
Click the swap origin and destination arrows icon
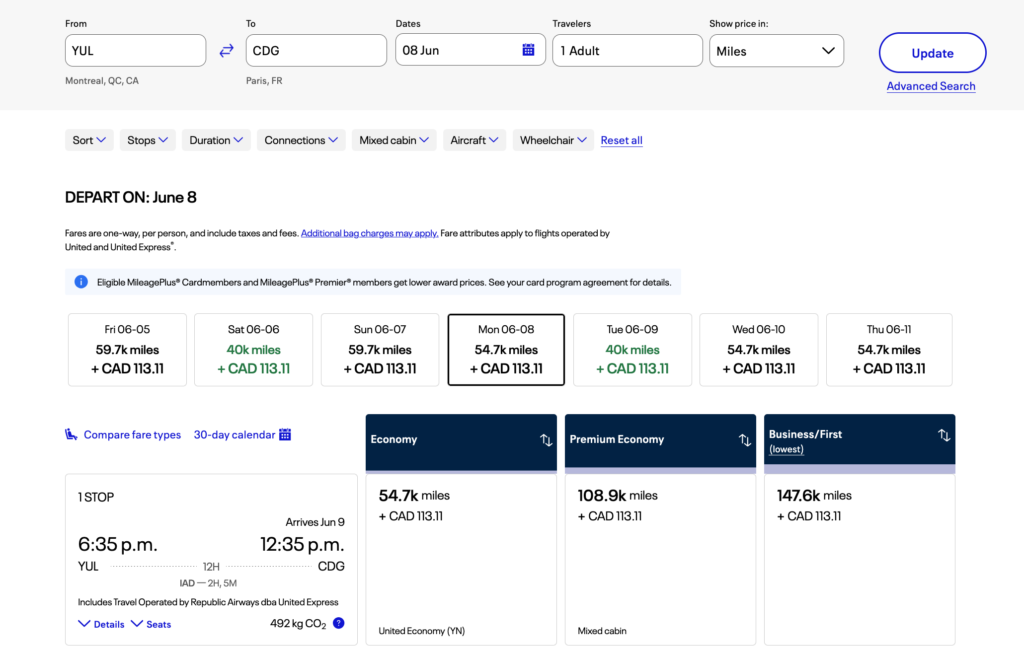click(225, 50)
